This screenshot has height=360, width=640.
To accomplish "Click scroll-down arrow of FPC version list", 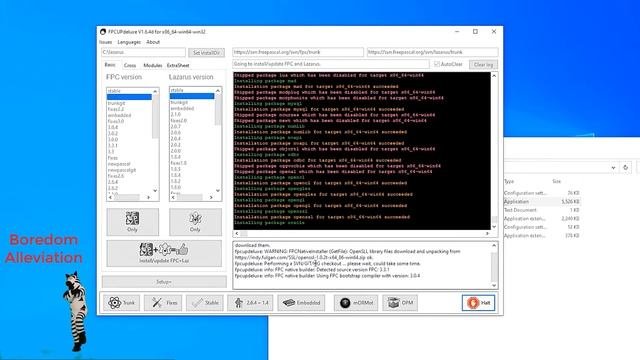I will (x=155, y=191).
